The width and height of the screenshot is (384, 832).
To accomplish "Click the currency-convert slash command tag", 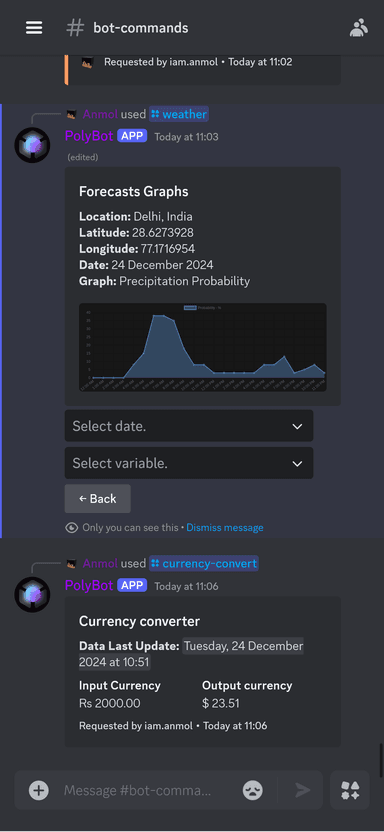I will (204, 564).
